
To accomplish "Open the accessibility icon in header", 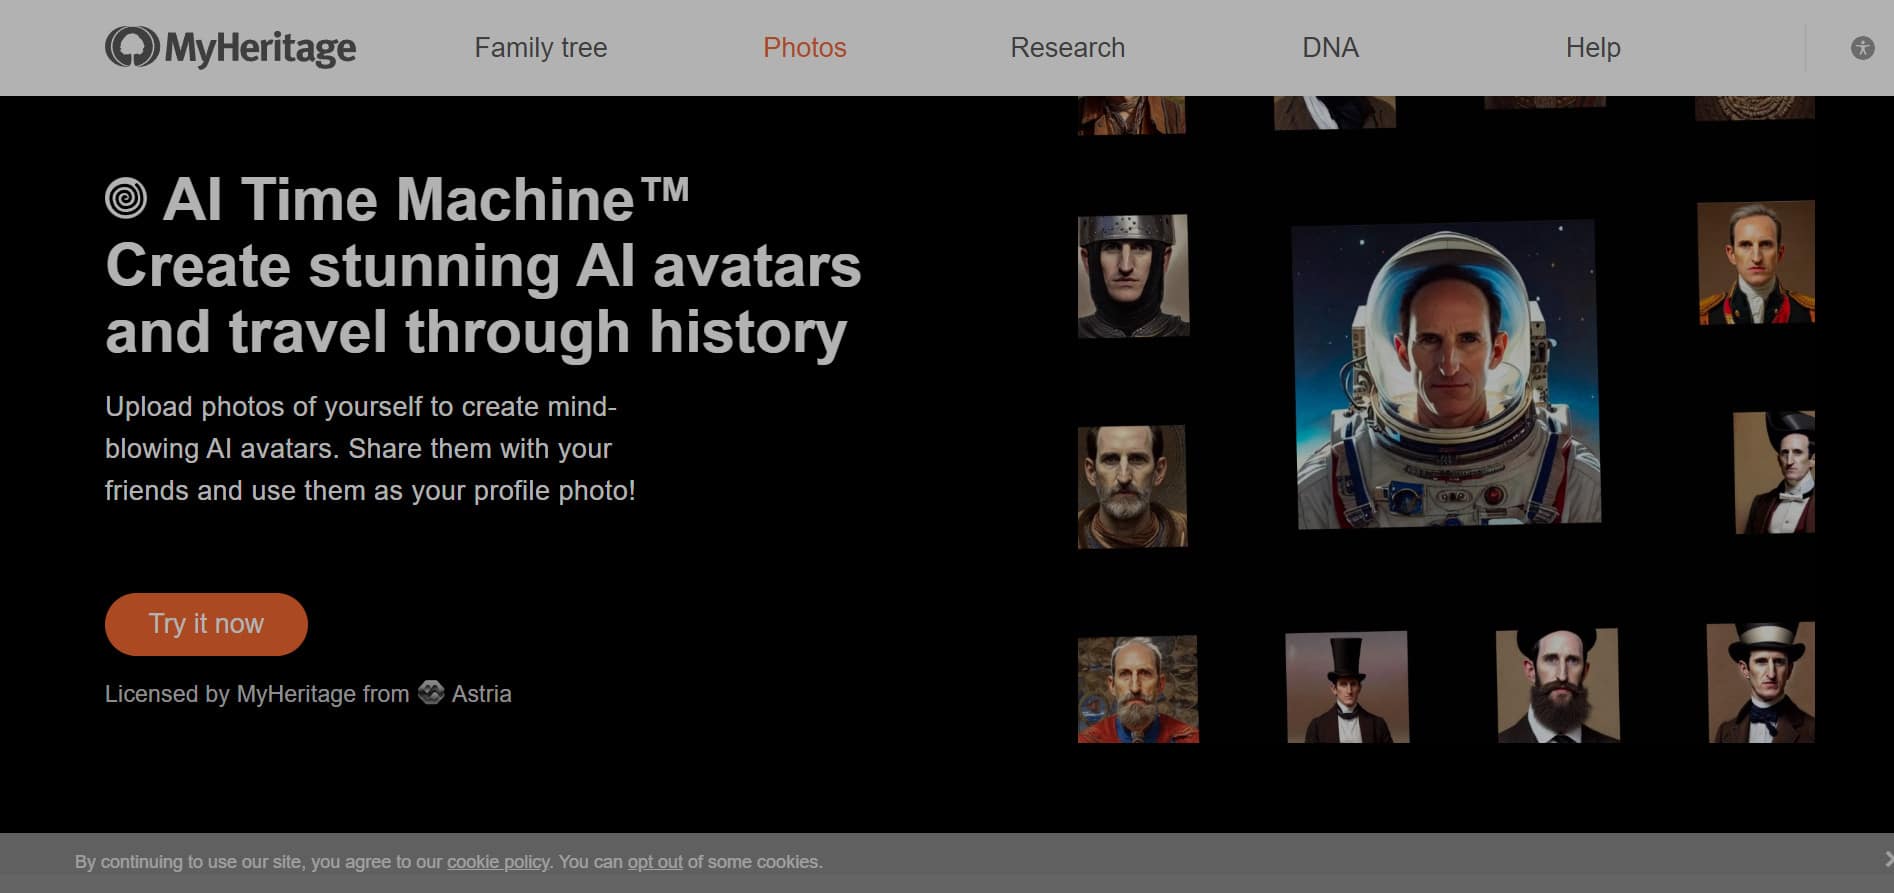I will tap(1862, 48).
